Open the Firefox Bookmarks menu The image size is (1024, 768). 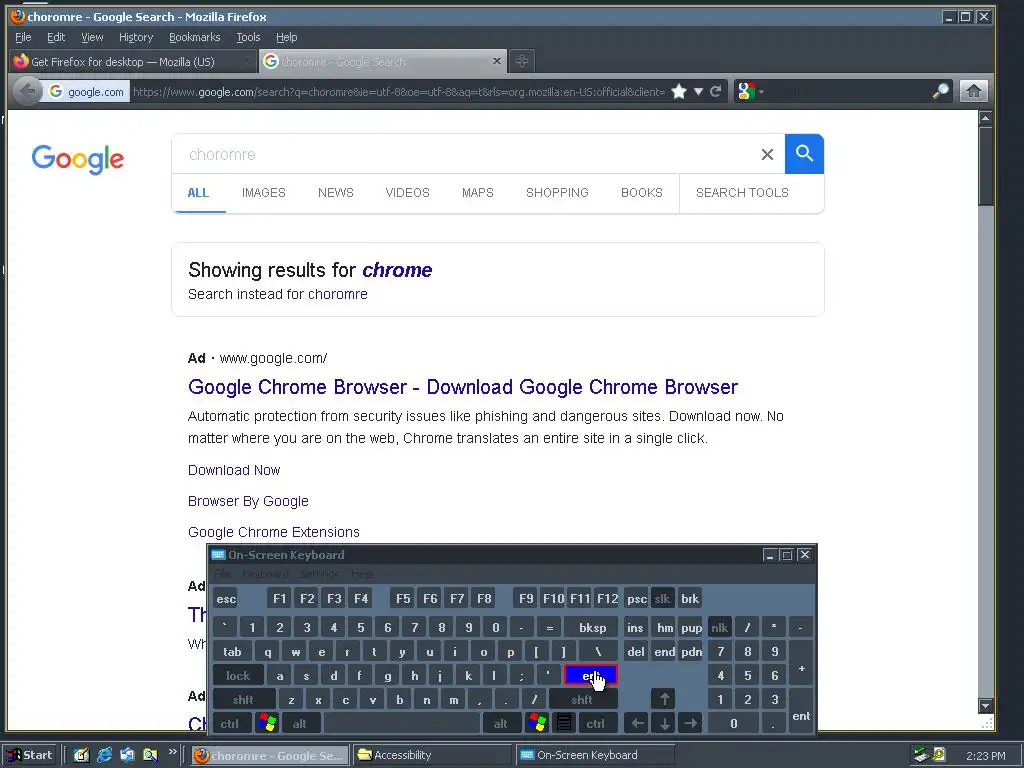pyautogui.click(x=195, y=37)
